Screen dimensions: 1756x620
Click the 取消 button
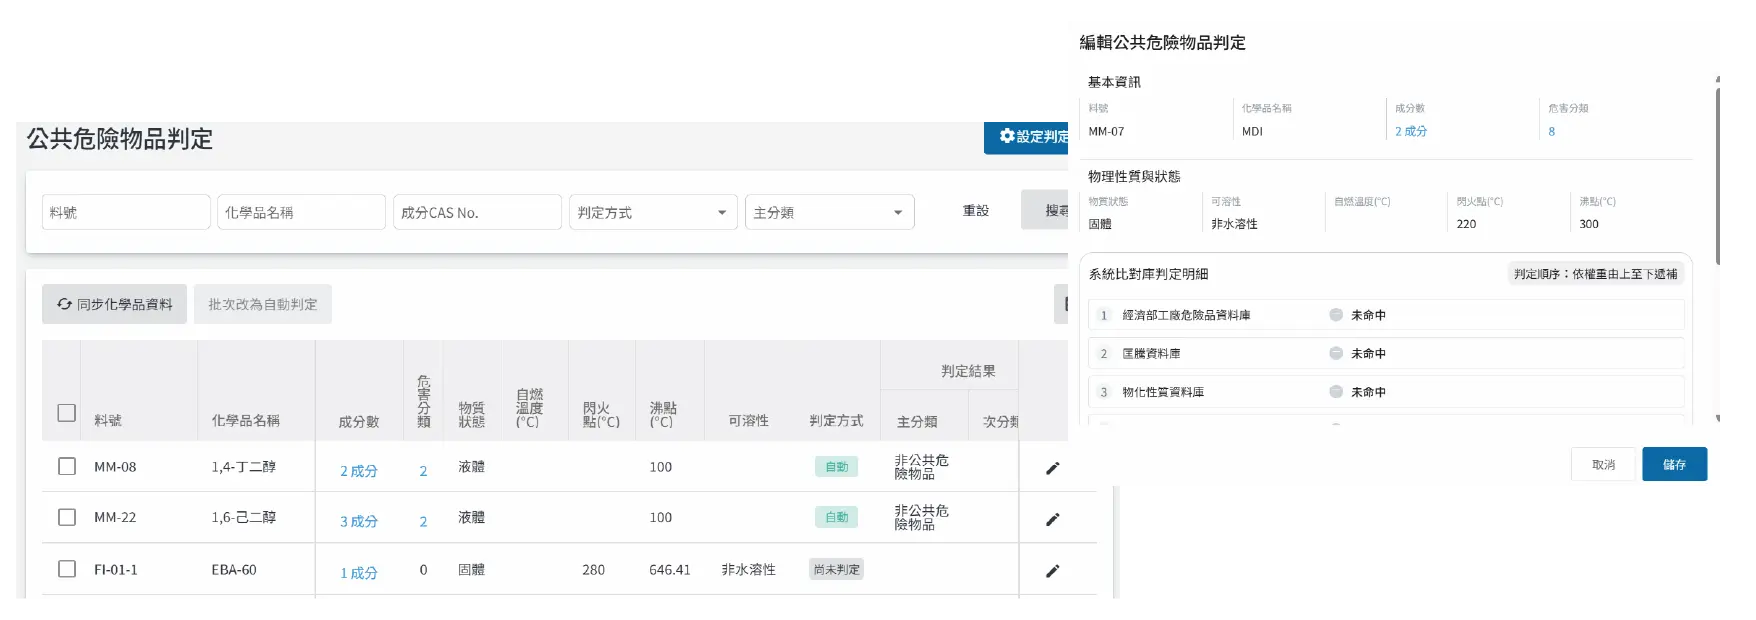tap(1603, 464)
